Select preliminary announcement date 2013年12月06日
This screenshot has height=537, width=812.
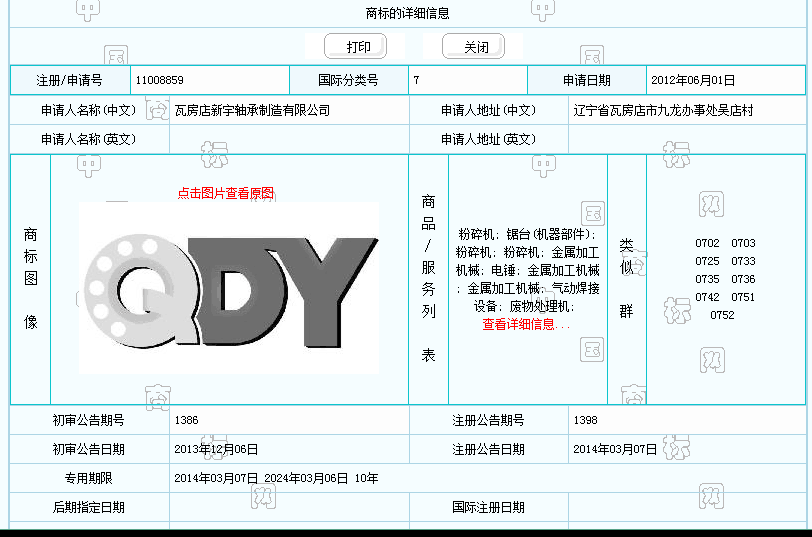[x=216, y=449]
